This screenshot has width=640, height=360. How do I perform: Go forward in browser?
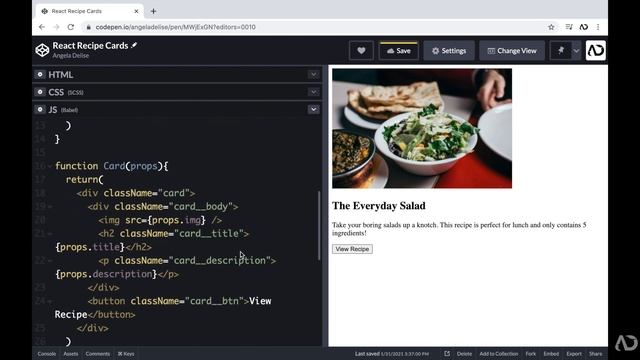click(x=56, y=27)
